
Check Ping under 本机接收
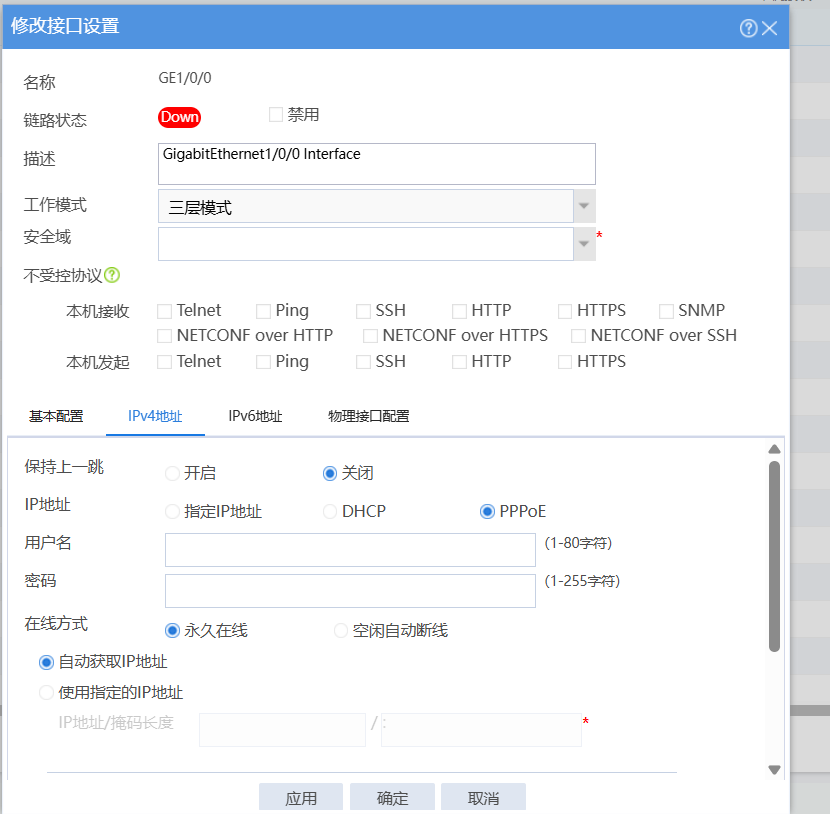(x=264, y=311)
